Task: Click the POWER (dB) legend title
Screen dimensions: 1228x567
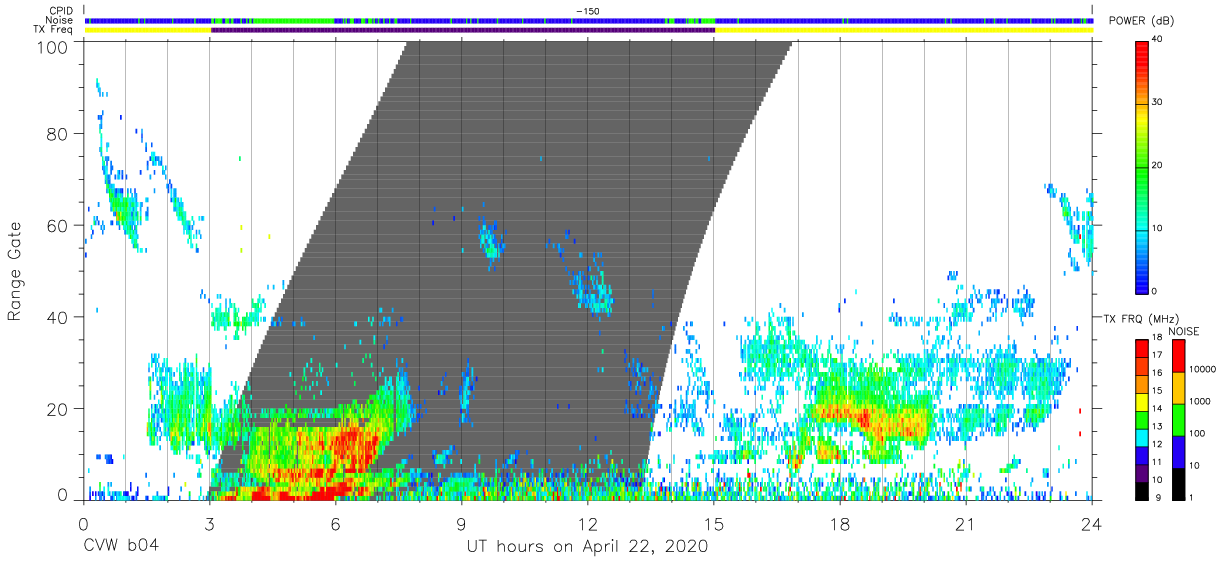Action: 1143,21
